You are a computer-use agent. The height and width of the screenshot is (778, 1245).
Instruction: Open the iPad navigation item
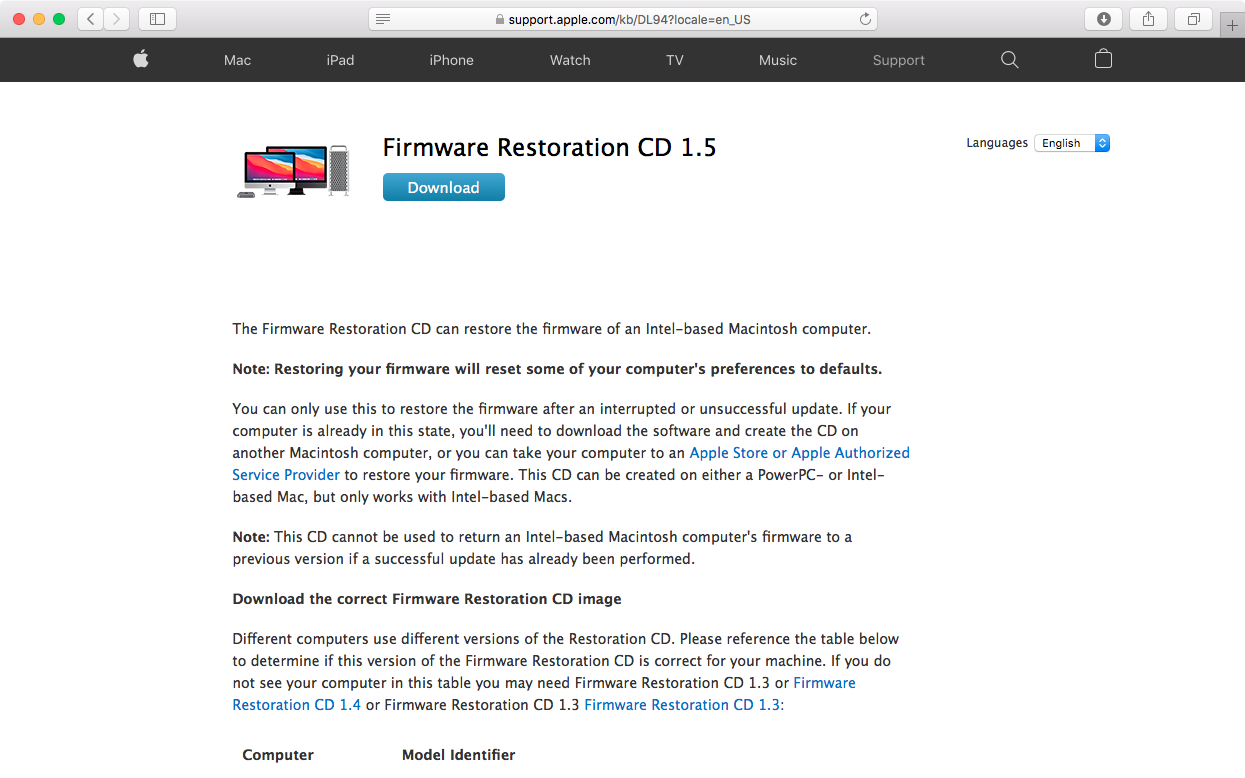[340, 60]
